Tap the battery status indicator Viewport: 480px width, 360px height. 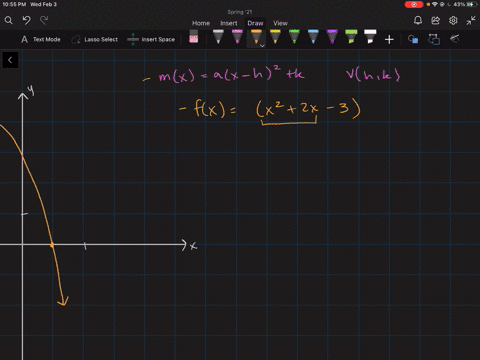466,4
